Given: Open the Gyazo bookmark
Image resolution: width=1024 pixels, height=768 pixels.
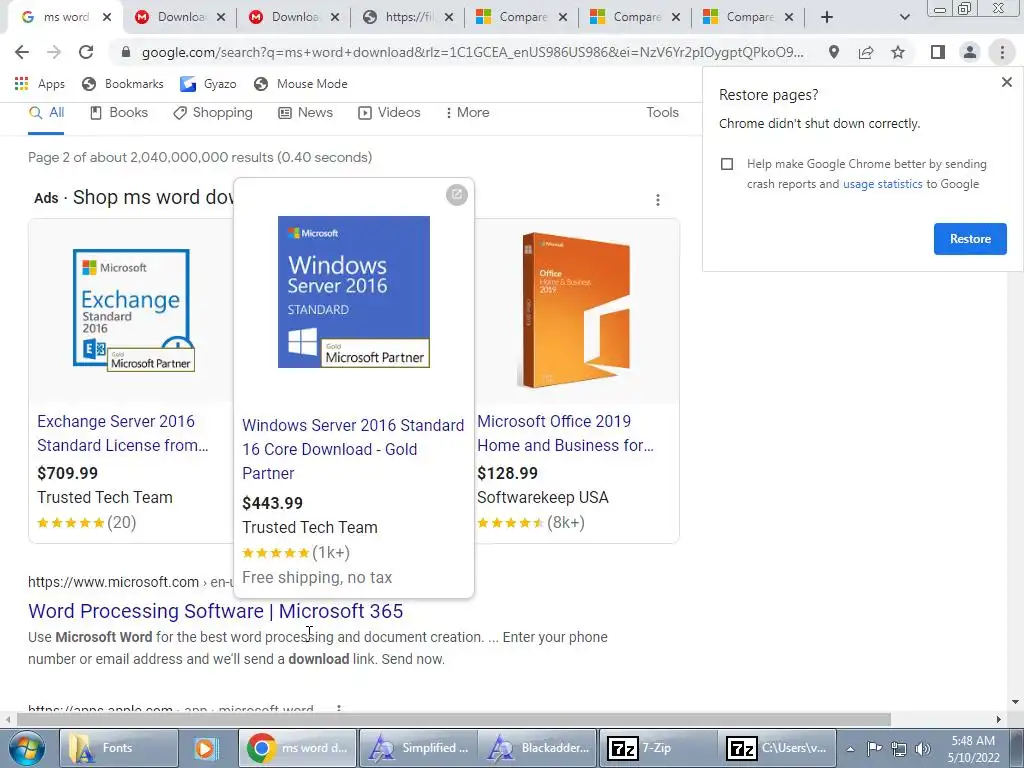Looking at the screenshot, I should [208, 84].
